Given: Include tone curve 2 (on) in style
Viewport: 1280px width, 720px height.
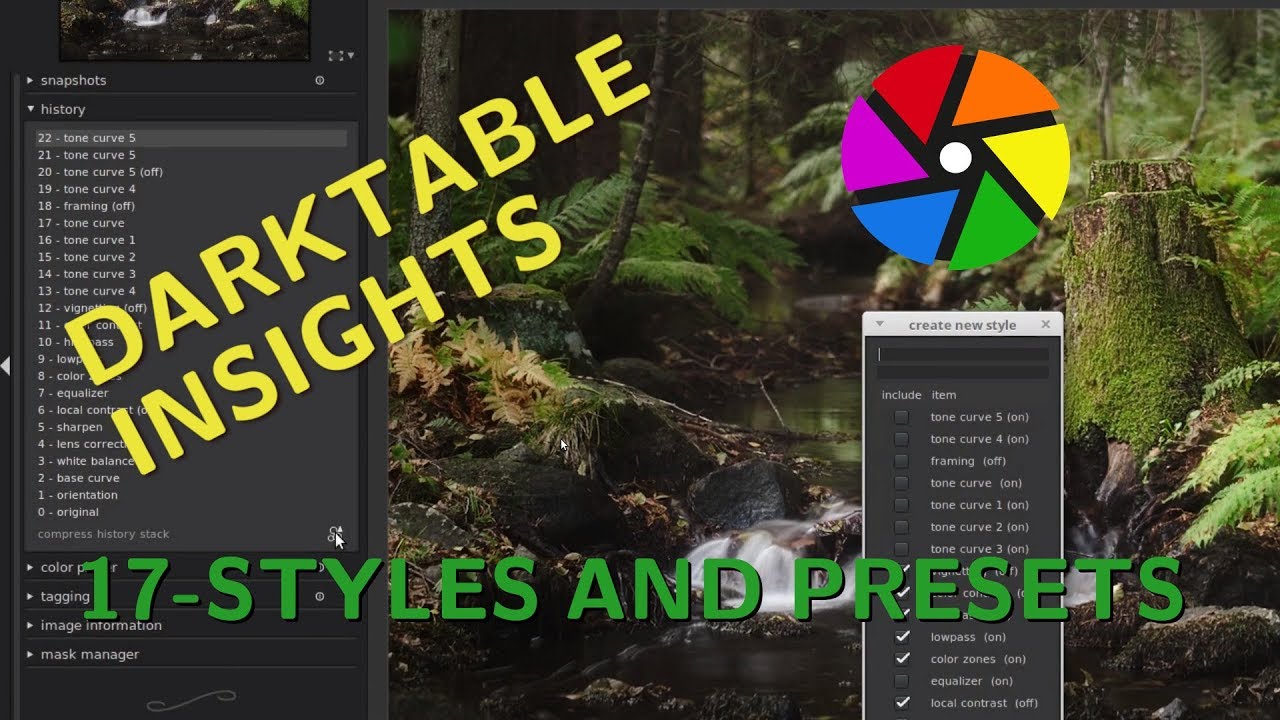Looking at the screenshot, I should click(x=902, y=527).
